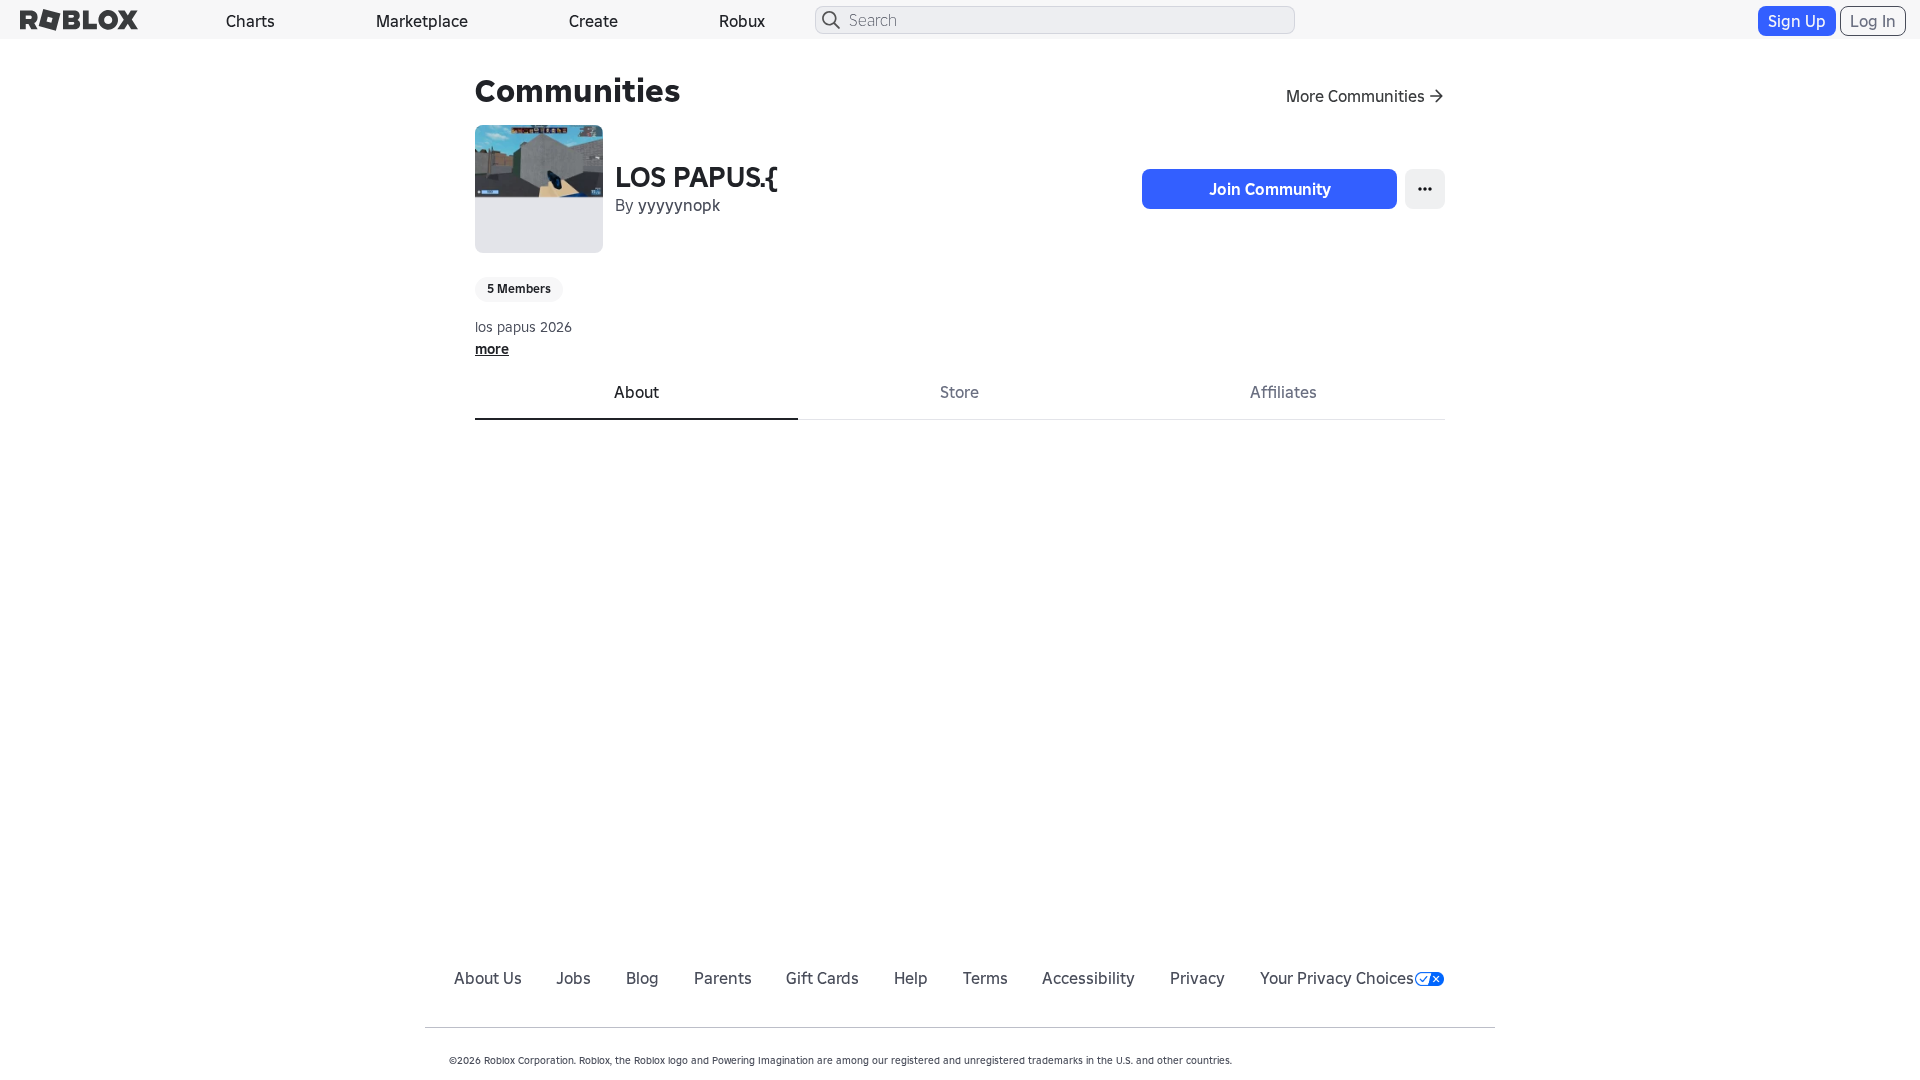Screen dimensions: 1920x1080
Task: Open the Gift Cards footer link
Action: tap(822, 978)
